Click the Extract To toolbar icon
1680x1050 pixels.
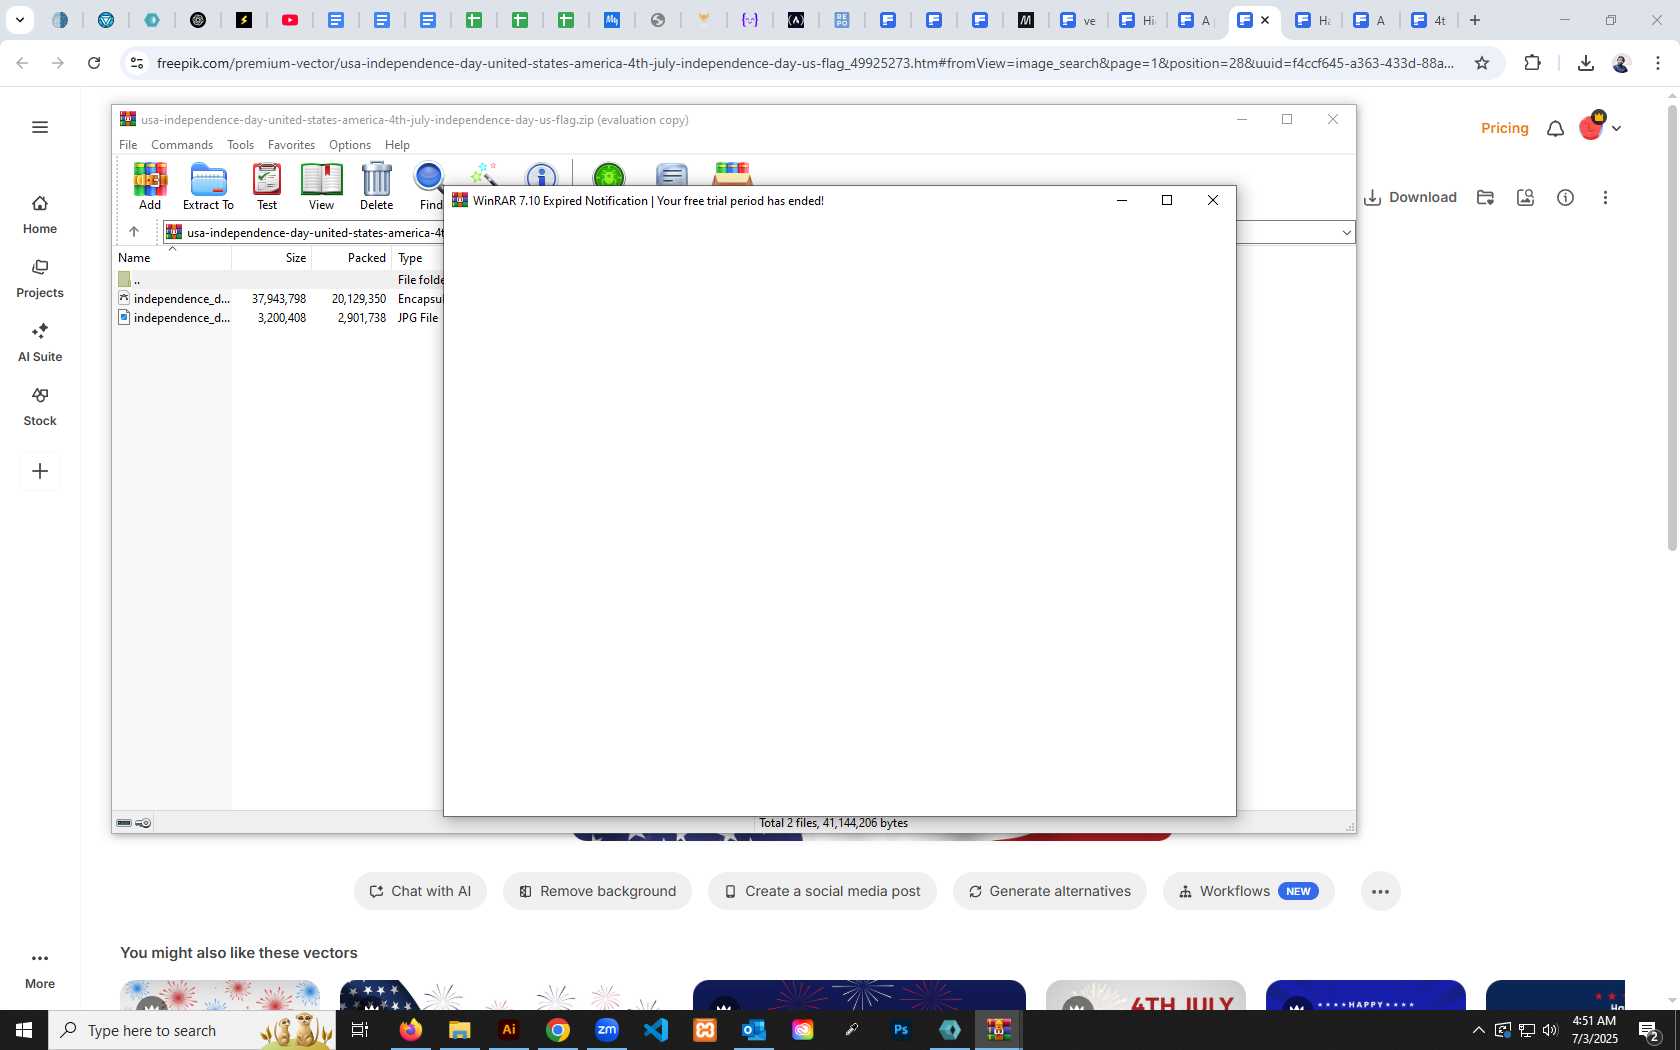(x=208, y=186)
